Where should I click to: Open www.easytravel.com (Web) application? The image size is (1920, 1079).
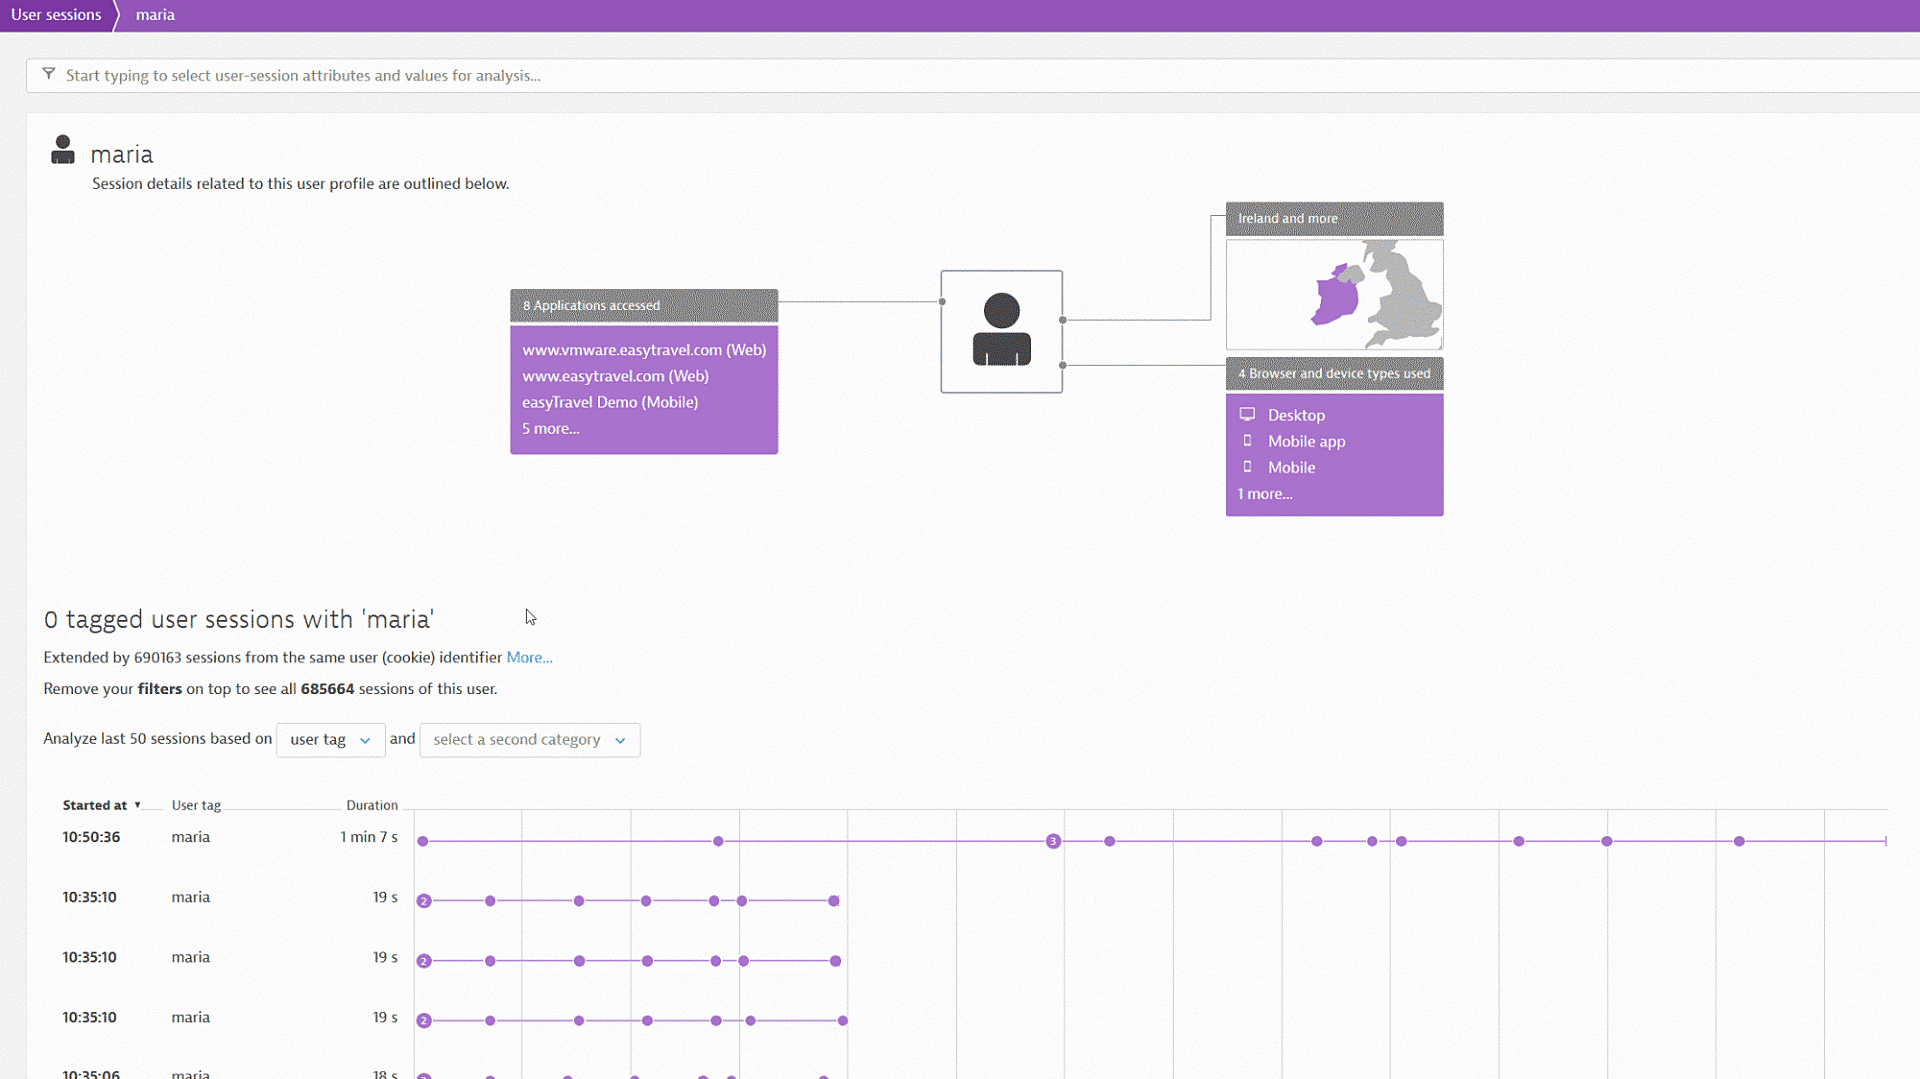tap(615, 376)
